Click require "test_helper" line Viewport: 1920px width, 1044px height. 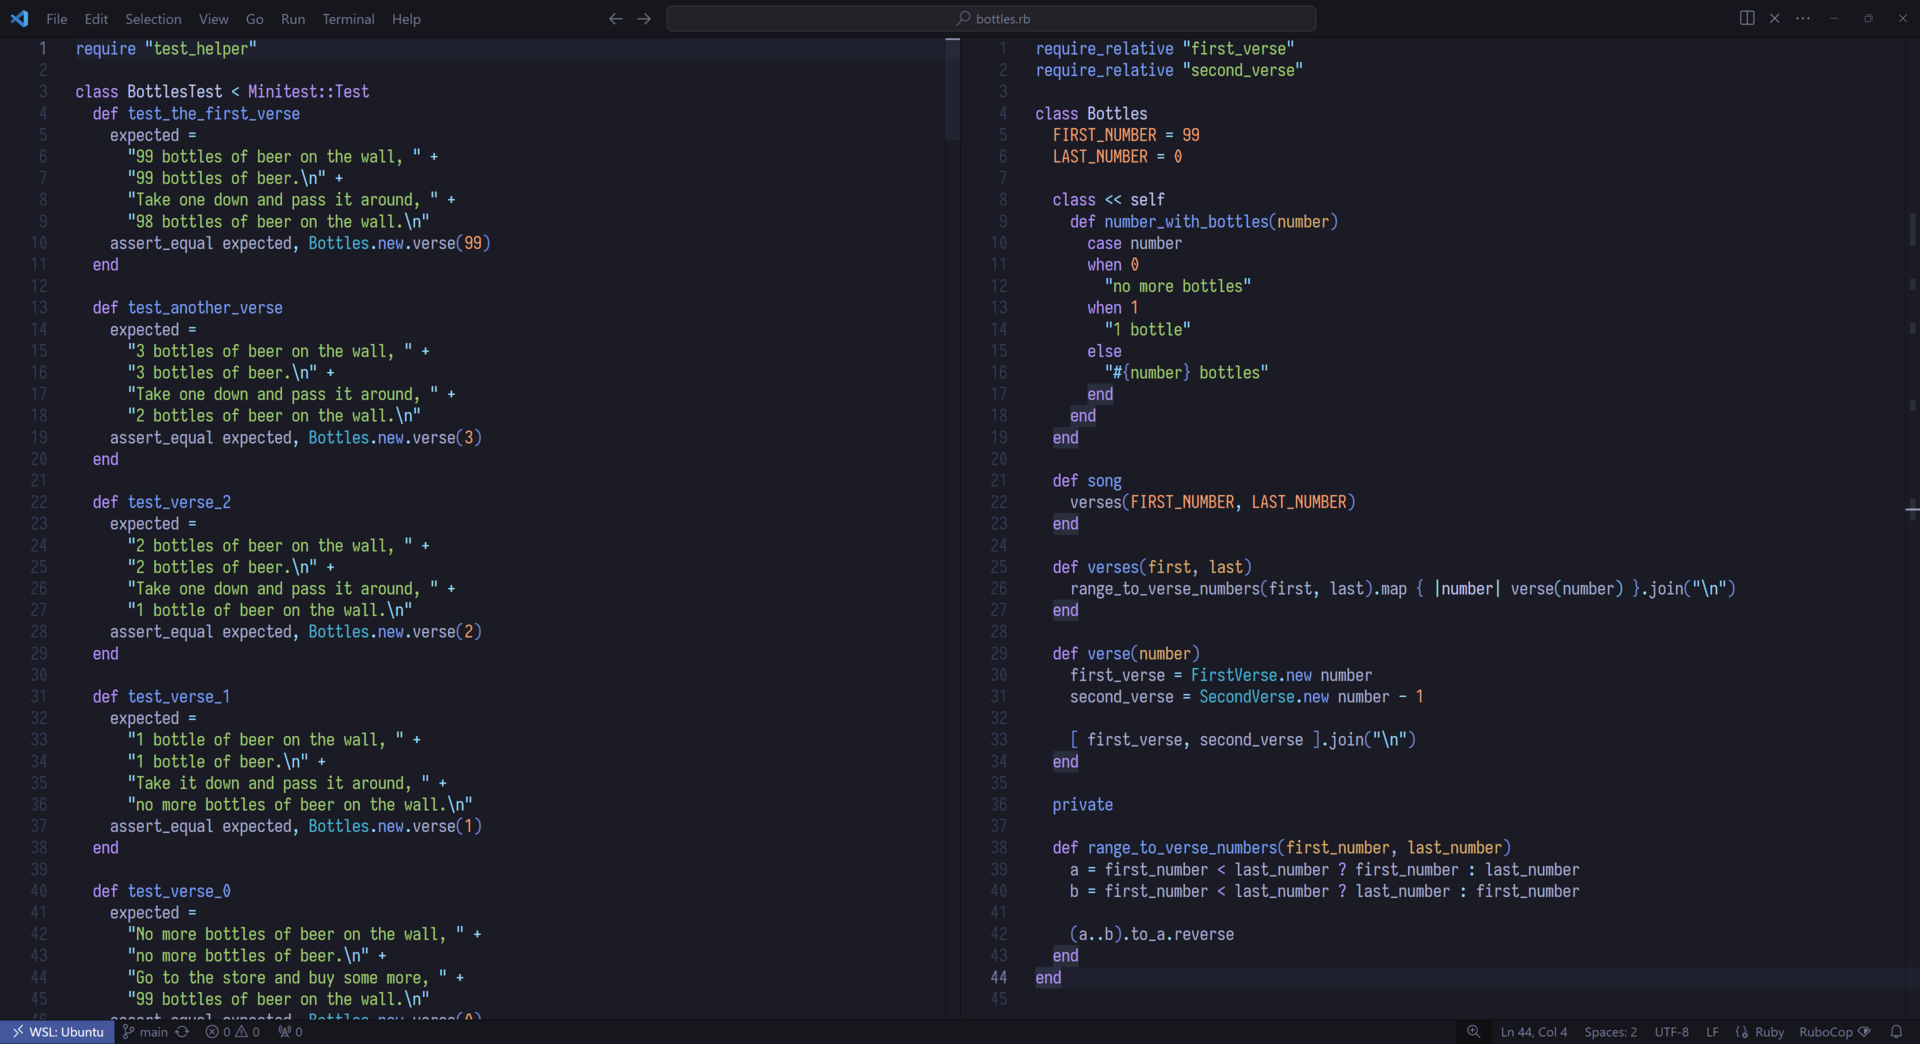click(166, 49)
